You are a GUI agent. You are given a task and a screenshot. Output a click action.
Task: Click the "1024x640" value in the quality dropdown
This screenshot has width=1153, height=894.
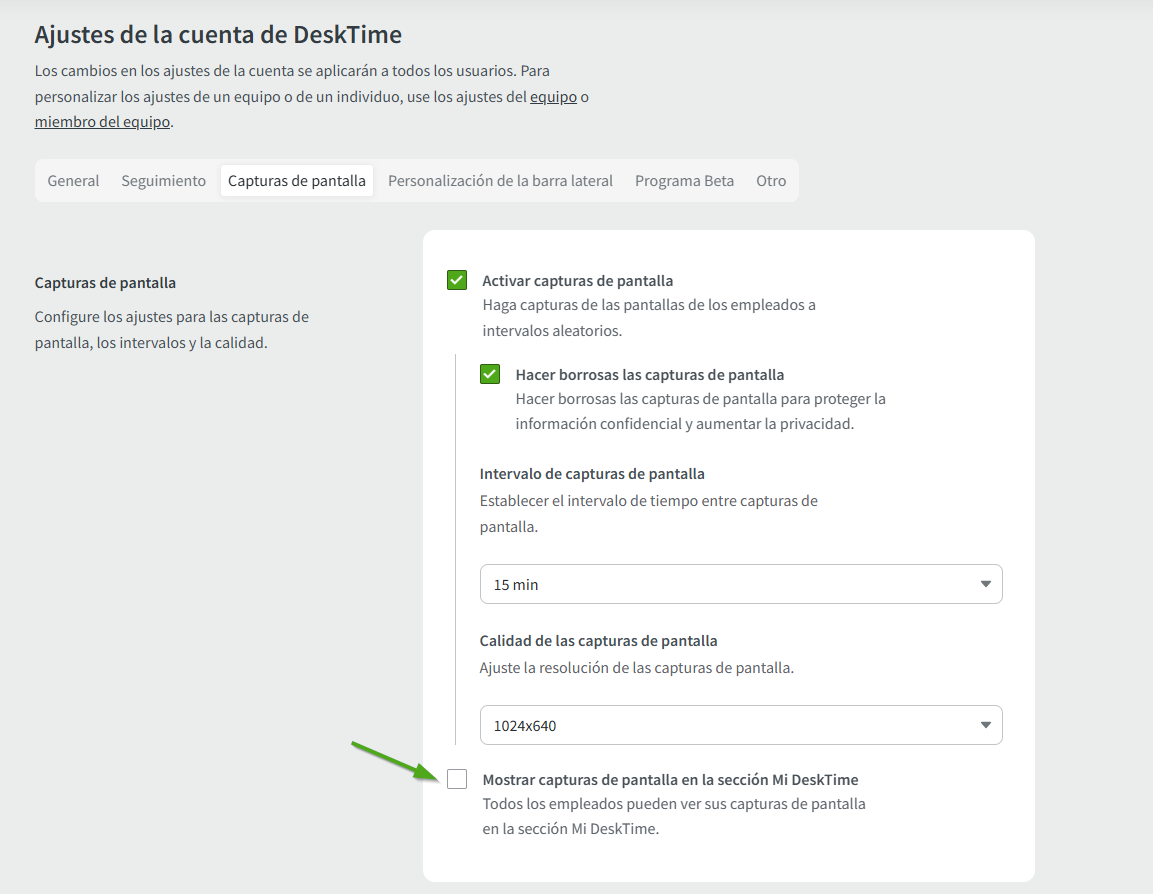pos(525,725)
